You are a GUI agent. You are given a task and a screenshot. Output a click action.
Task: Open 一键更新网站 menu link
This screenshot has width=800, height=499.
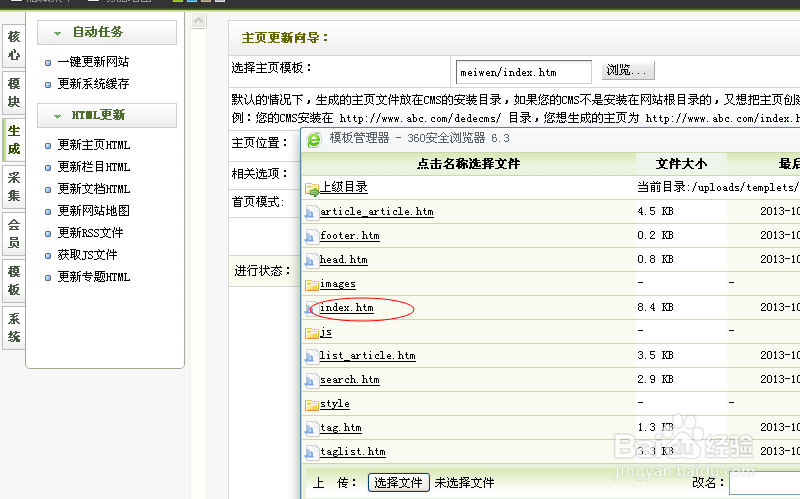pos(93,62)
